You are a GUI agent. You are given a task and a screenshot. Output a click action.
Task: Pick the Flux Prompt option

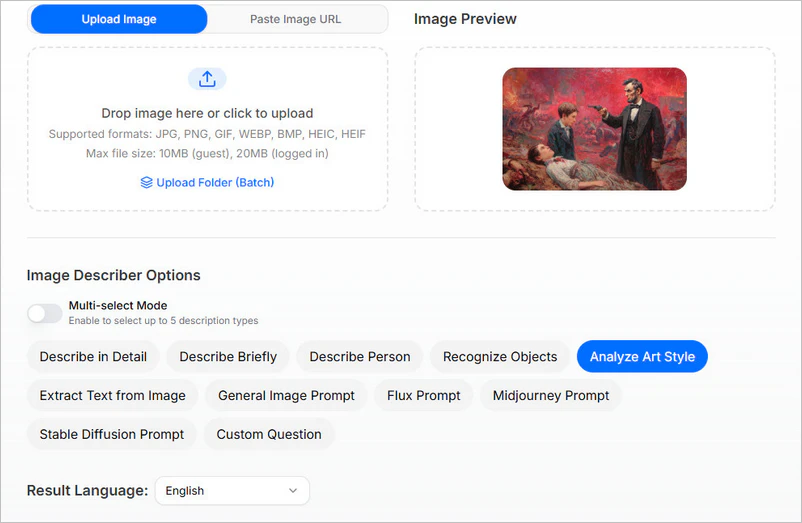click(424, 396)
